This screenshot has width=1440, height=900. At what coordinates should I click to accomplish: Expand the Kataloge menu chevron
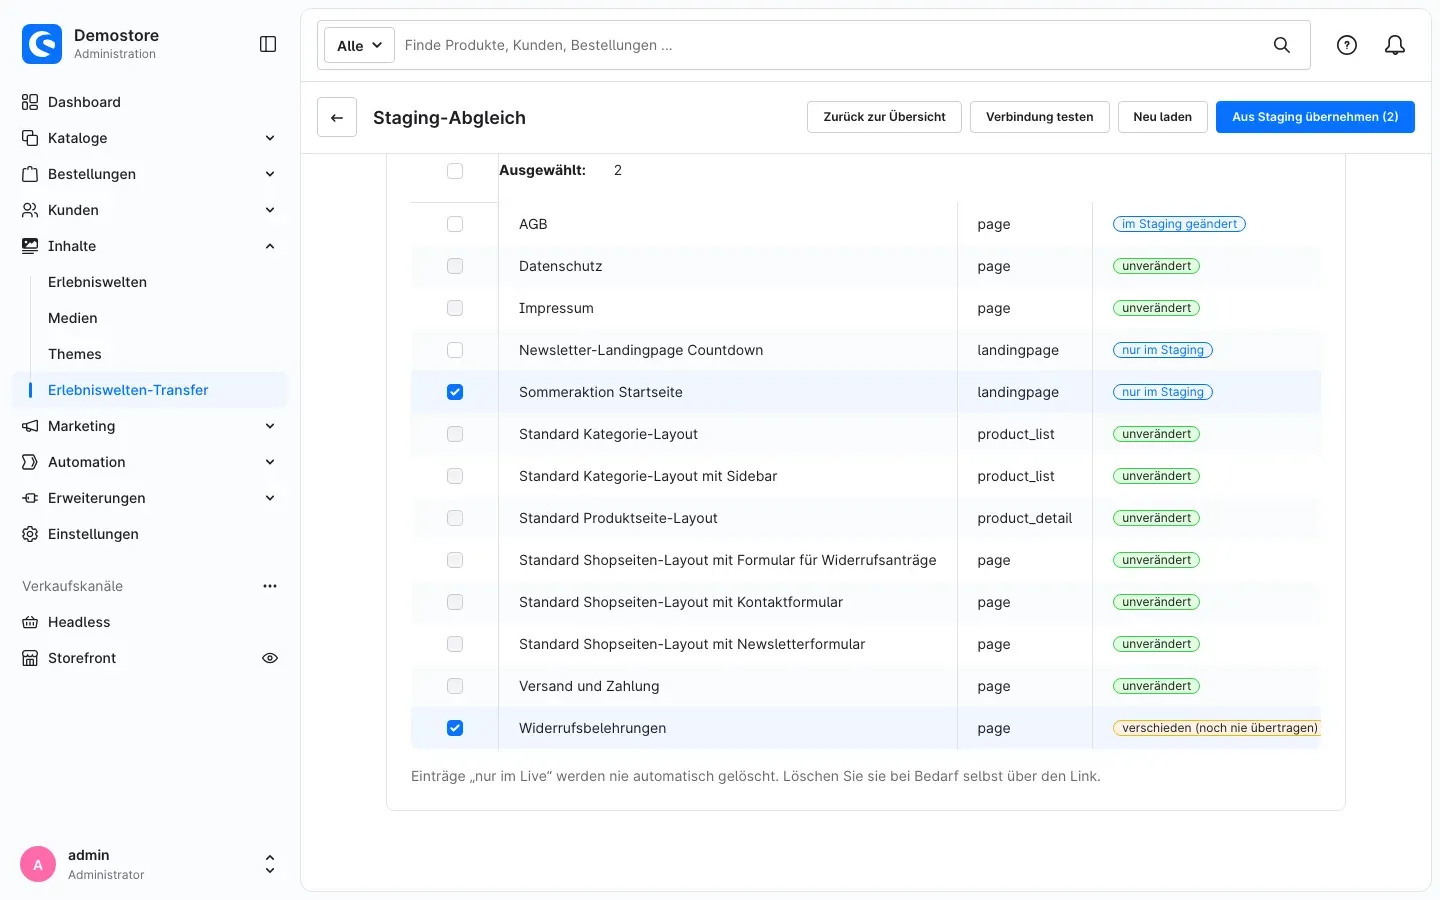point(270,138)
